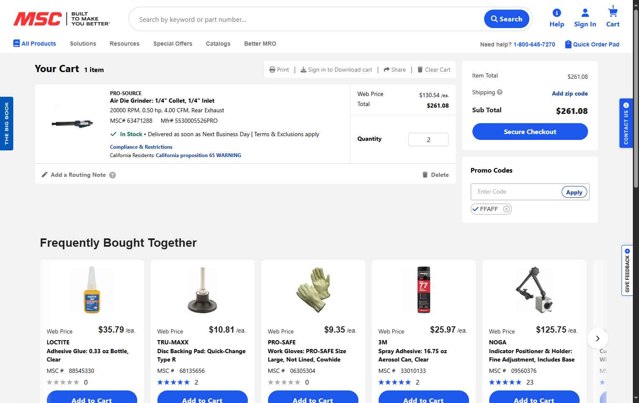
Task: Clear the cart with trash icon
Action: pyautogui.click(x=433, y=70)
